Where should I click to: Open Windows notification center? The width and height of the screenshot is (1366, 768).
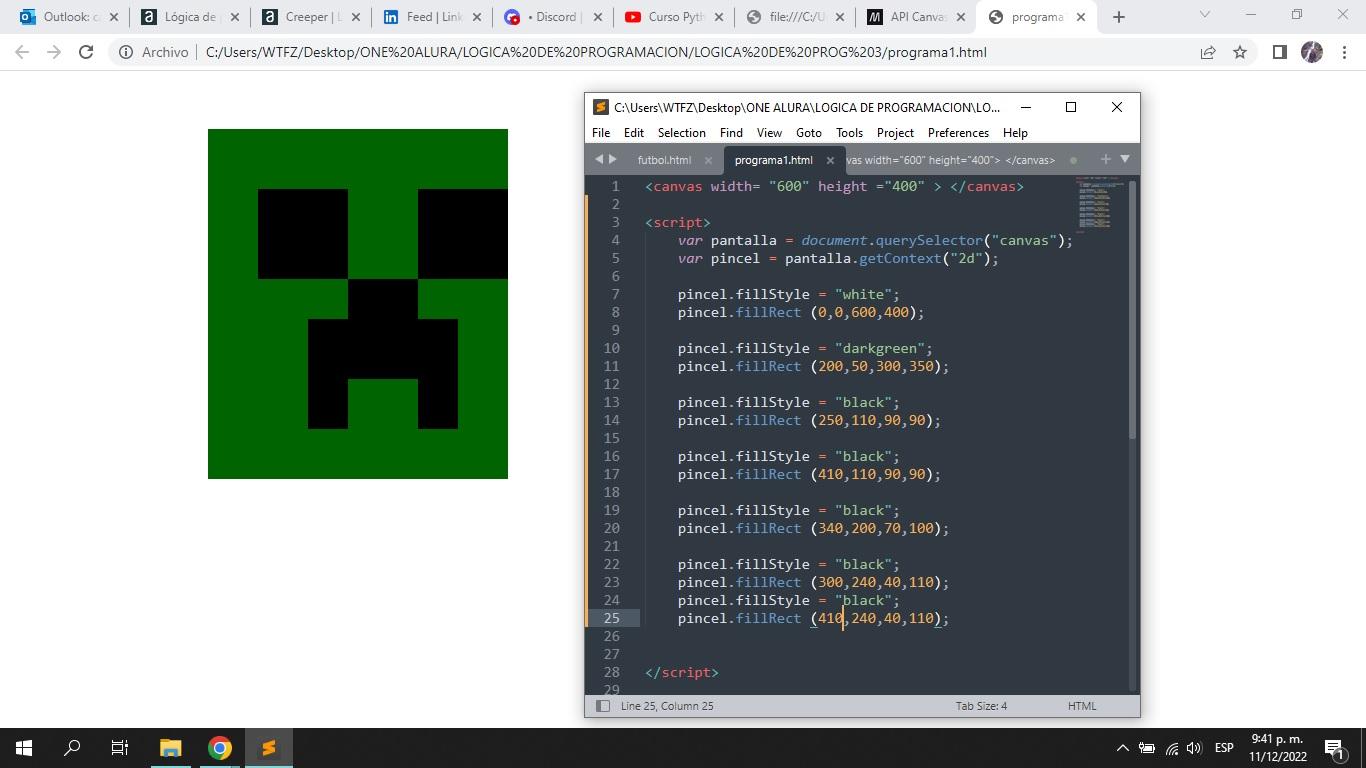(1333, 748)
